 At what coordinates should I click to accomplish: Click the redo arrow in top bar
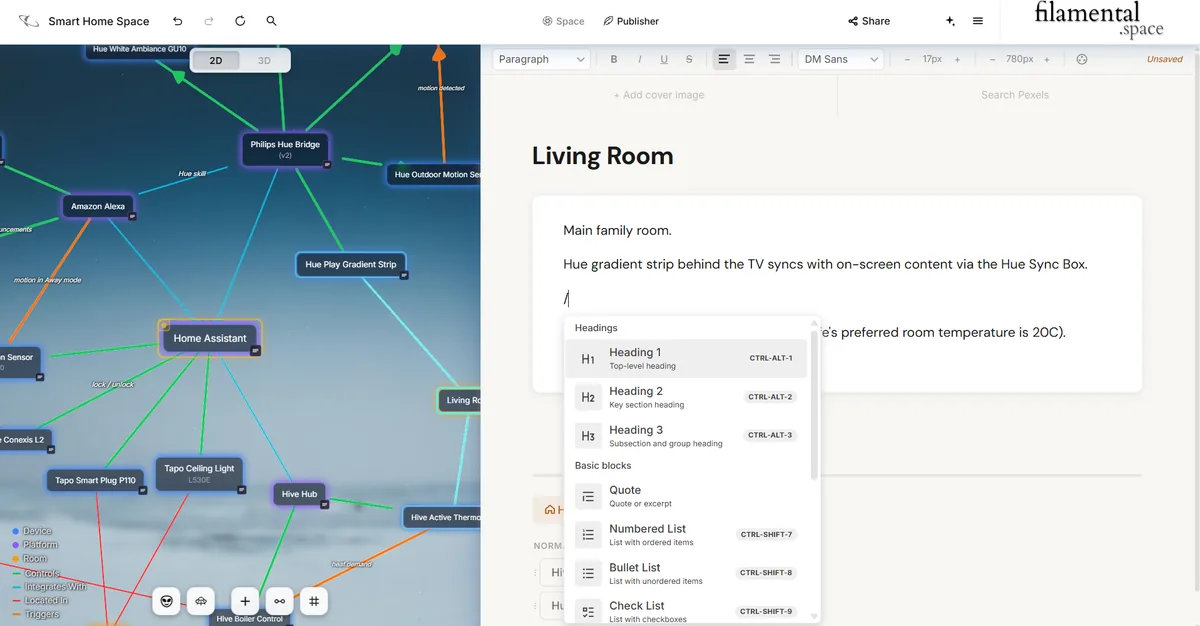pos(209,21)
